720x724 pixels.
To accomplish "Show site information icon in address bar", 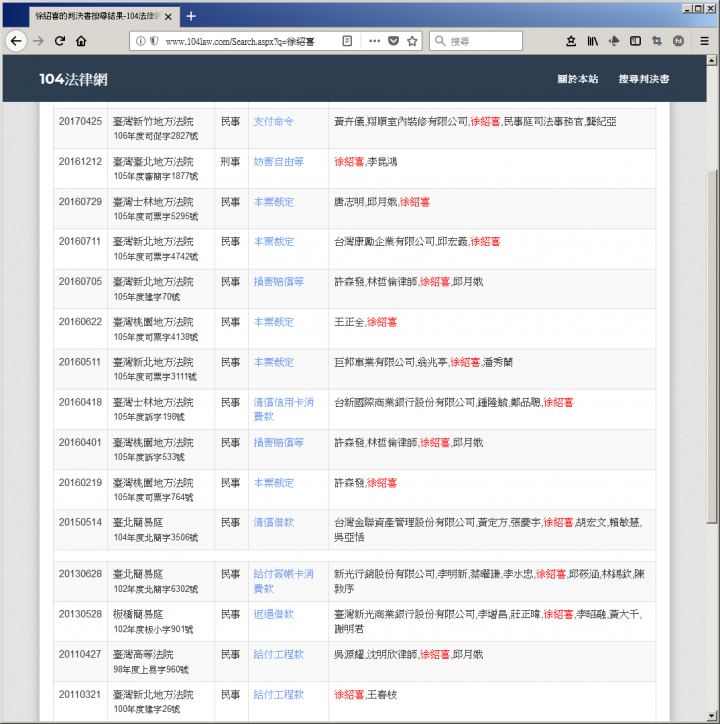I will (x=140, y=41).
